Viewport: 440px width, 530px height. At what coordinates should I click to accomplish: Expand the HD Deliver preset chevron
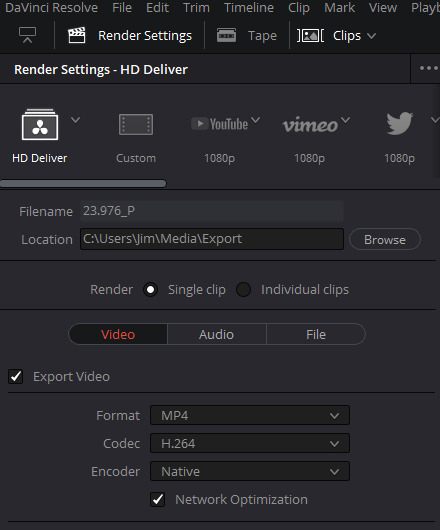pyautogui.click(x=75, y=120)
